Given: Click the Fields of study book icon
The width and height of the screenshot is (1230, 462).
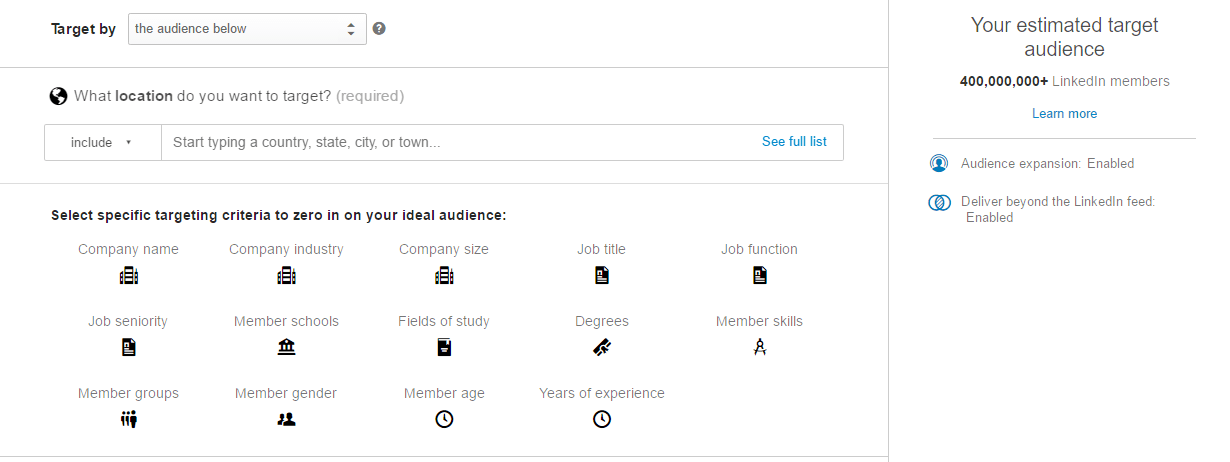Looking at the screenshot, I should point(444,348).
